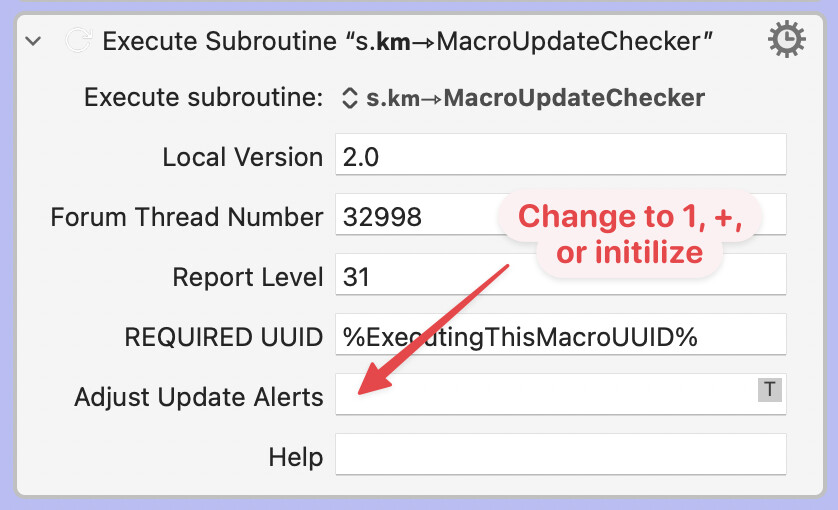Open the s.km→MacroUpdateChecker subroutine popup

point(524,98)
